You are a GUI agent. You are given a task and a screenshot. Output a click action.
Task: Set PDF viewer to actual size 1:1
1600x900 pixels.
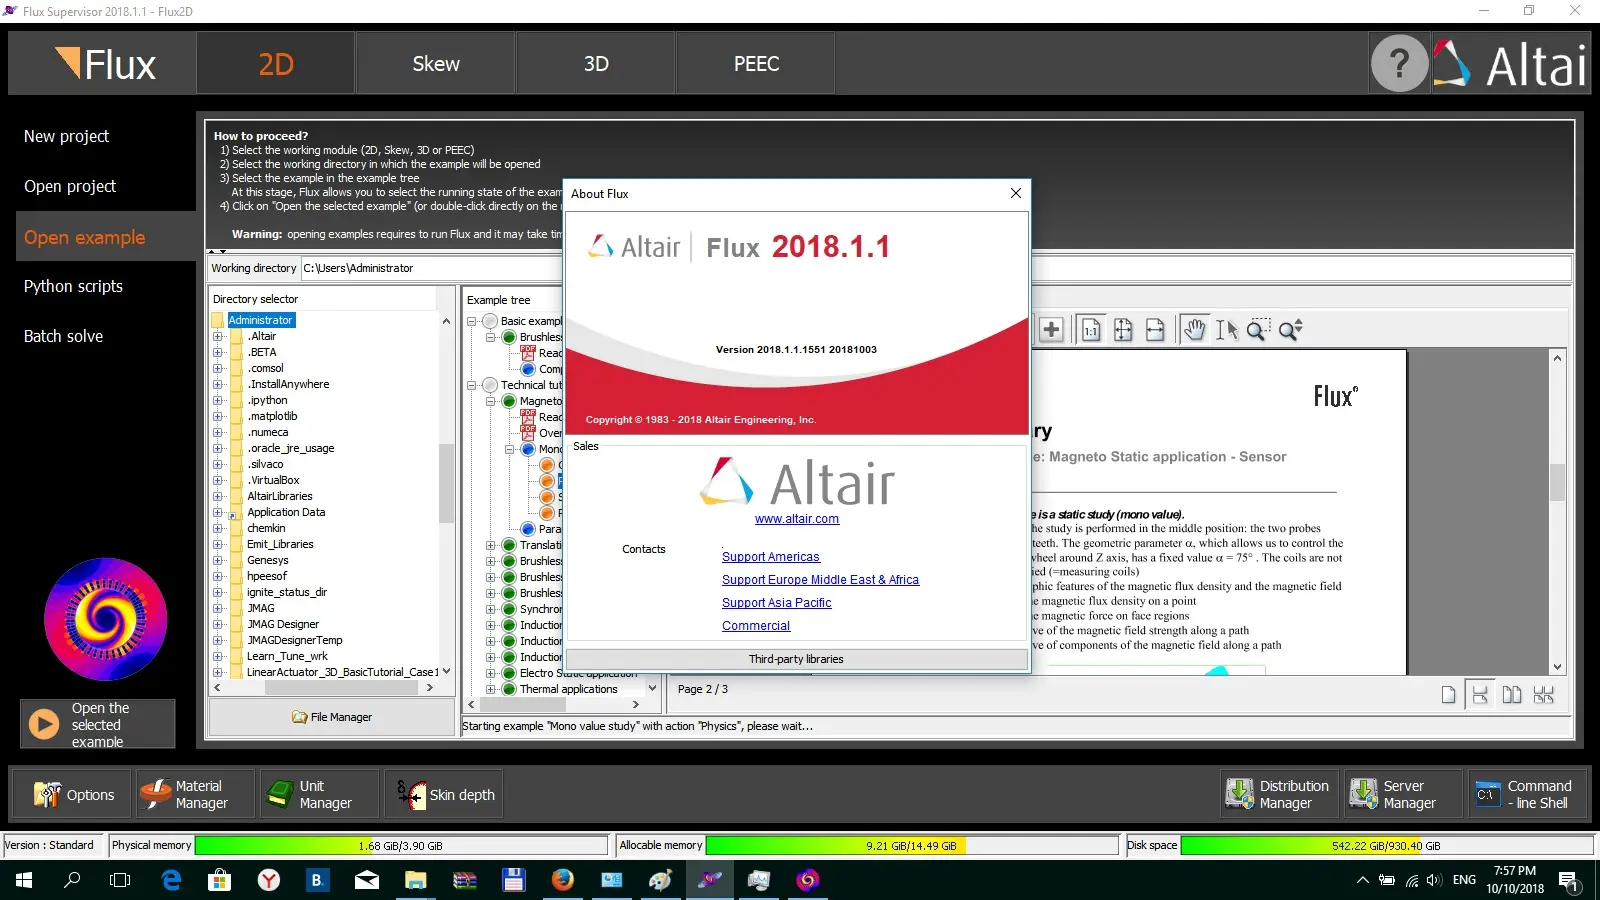(x=1091, y=330)
